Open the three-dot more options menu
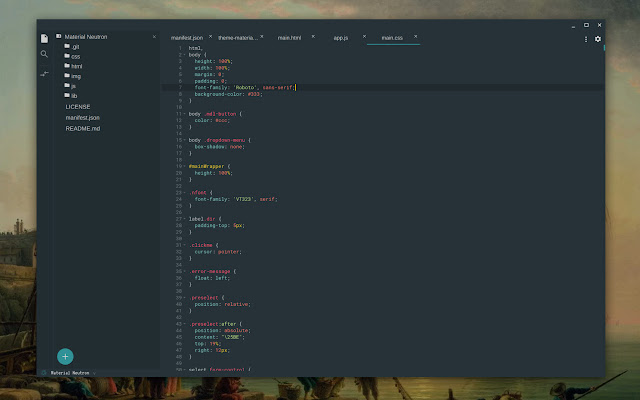 [x=586, y=39]
